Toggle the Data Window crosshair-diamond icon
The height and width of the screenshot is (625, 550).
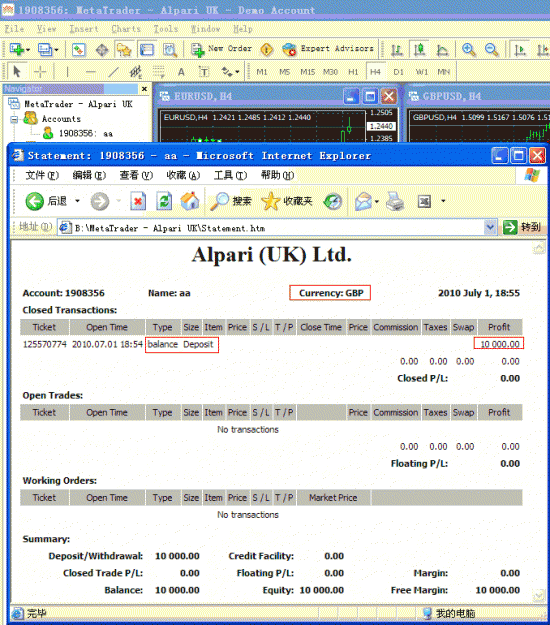(102, 50)
